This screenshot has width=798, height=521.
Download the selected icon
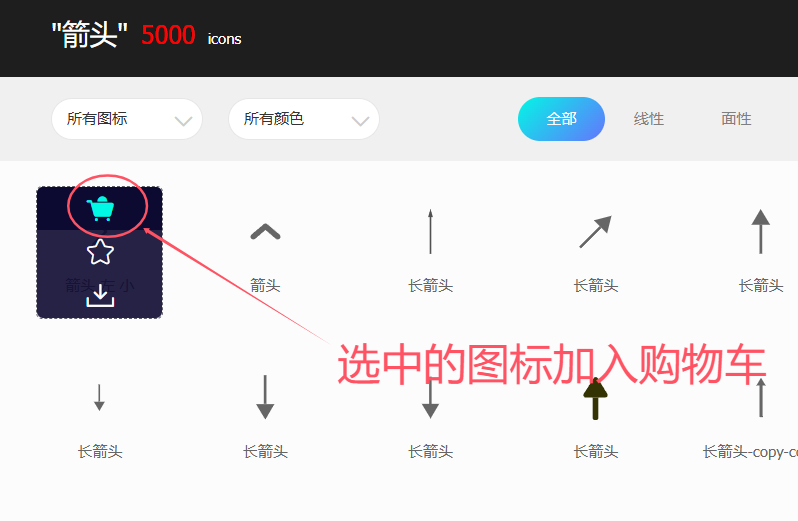point(100,296)
